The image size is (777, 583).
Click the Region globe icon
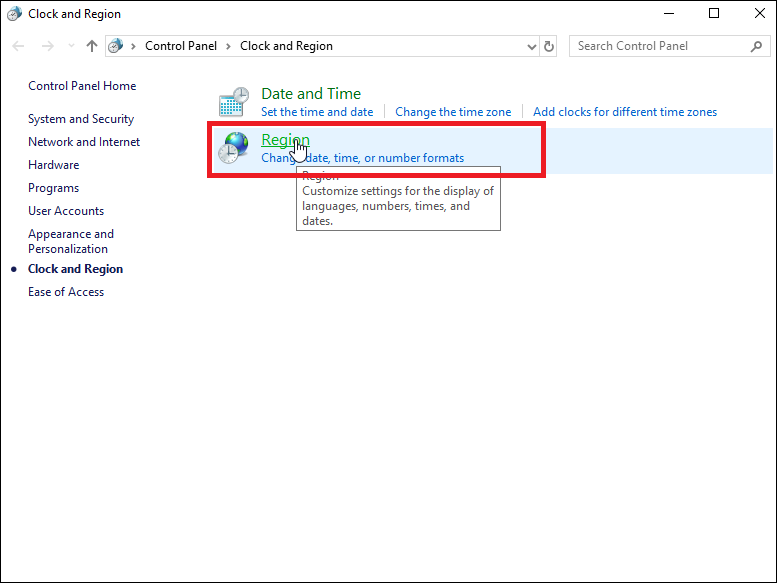[233, 148]
